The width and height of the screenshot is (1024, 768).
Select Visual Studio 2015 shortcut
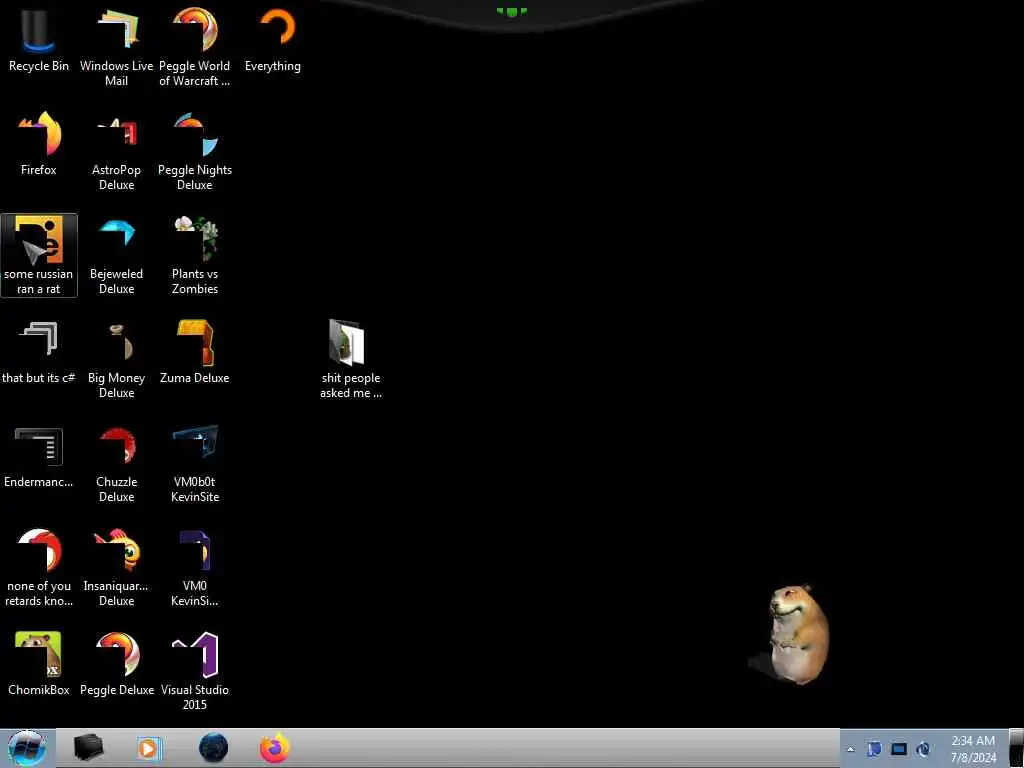coord(195,671)
